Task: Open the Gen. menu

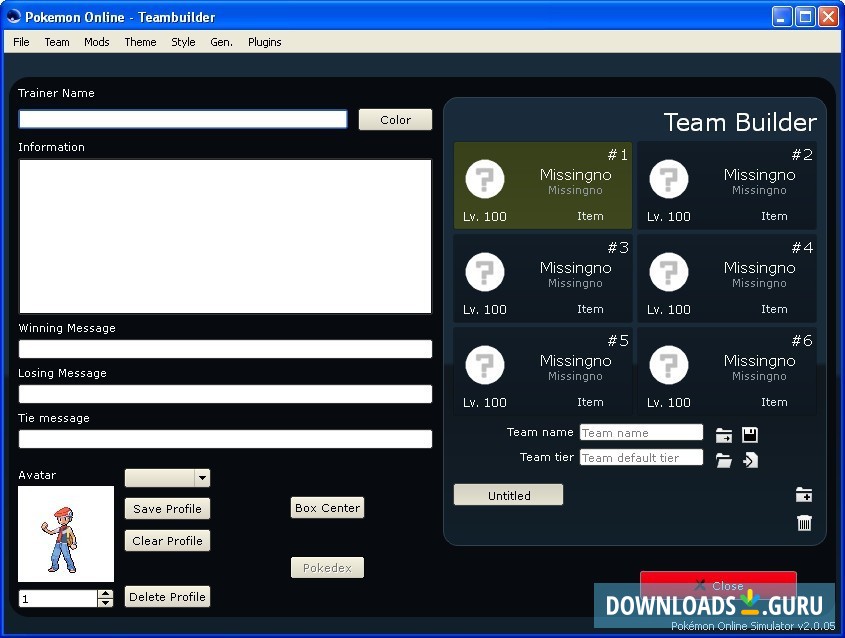Action: click(221, 42)
